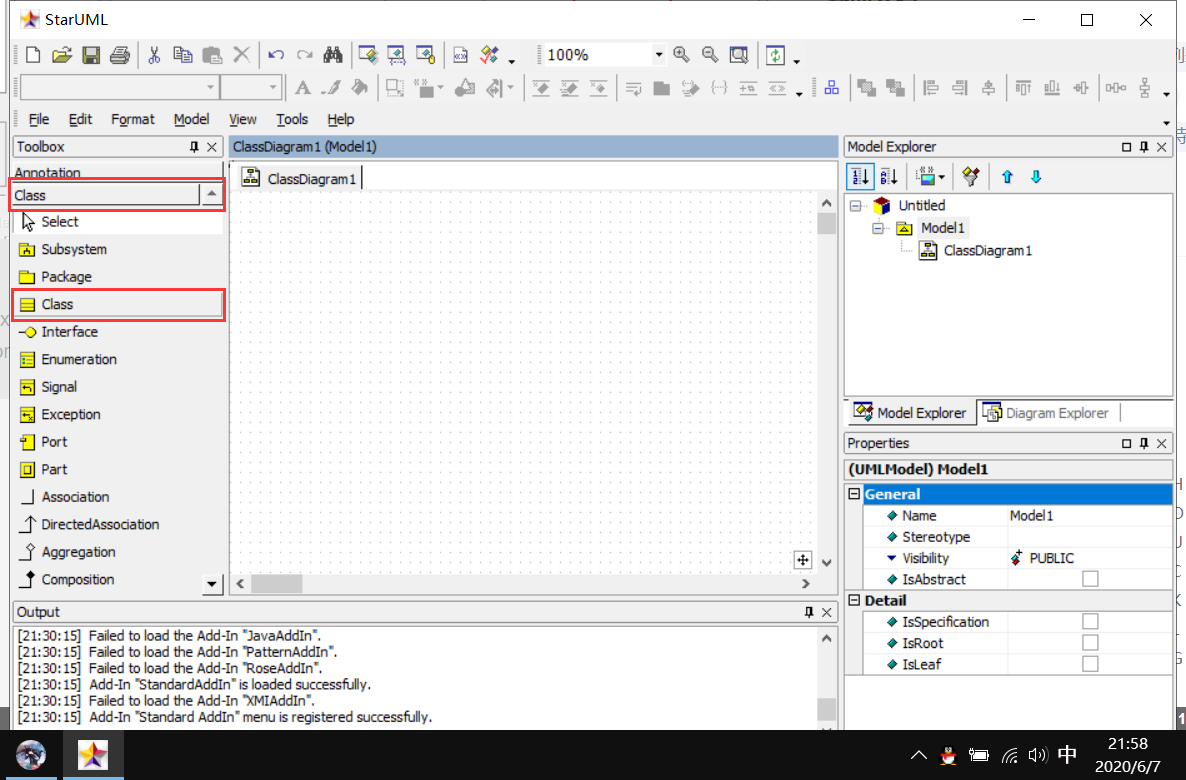1186x780 pixels.
Task: Move element down in Model Explorer
Action: pos(1036,177)
